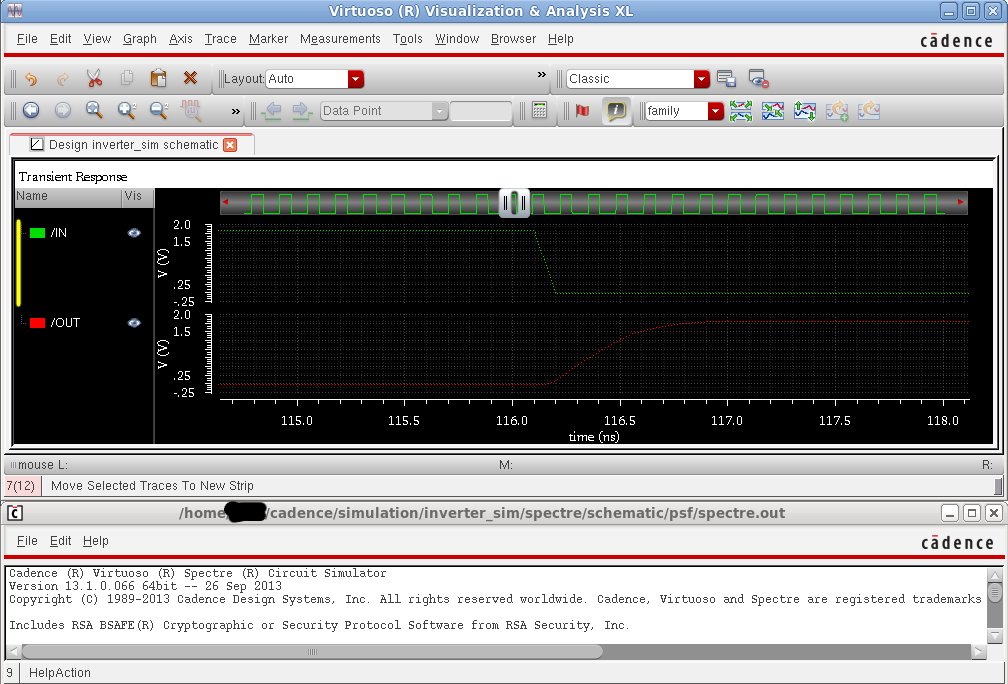
Task: Open the Axis menu
Action: point(181,39)
